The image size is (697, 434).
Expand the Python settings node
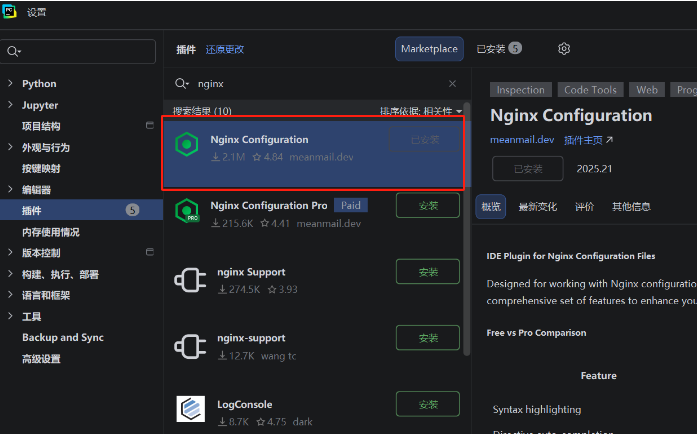[10, 83]
